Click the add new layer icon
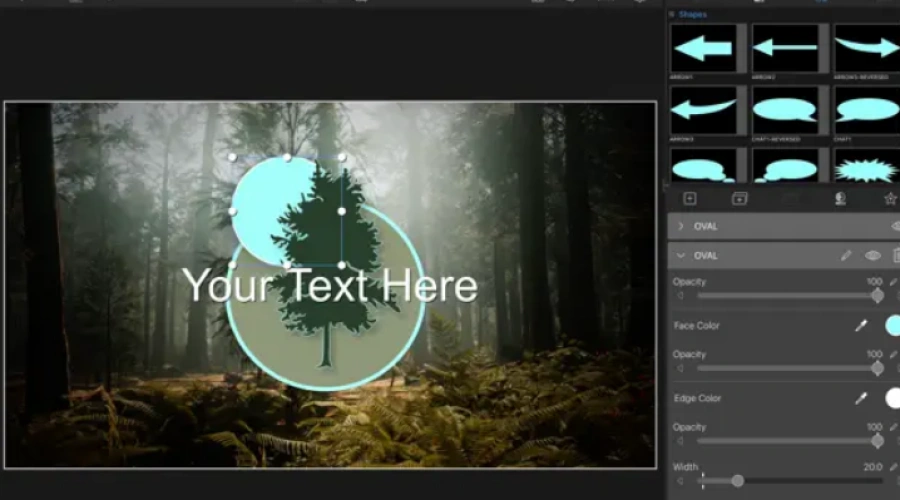The image size is (900, 500). (x=689, y=199)
